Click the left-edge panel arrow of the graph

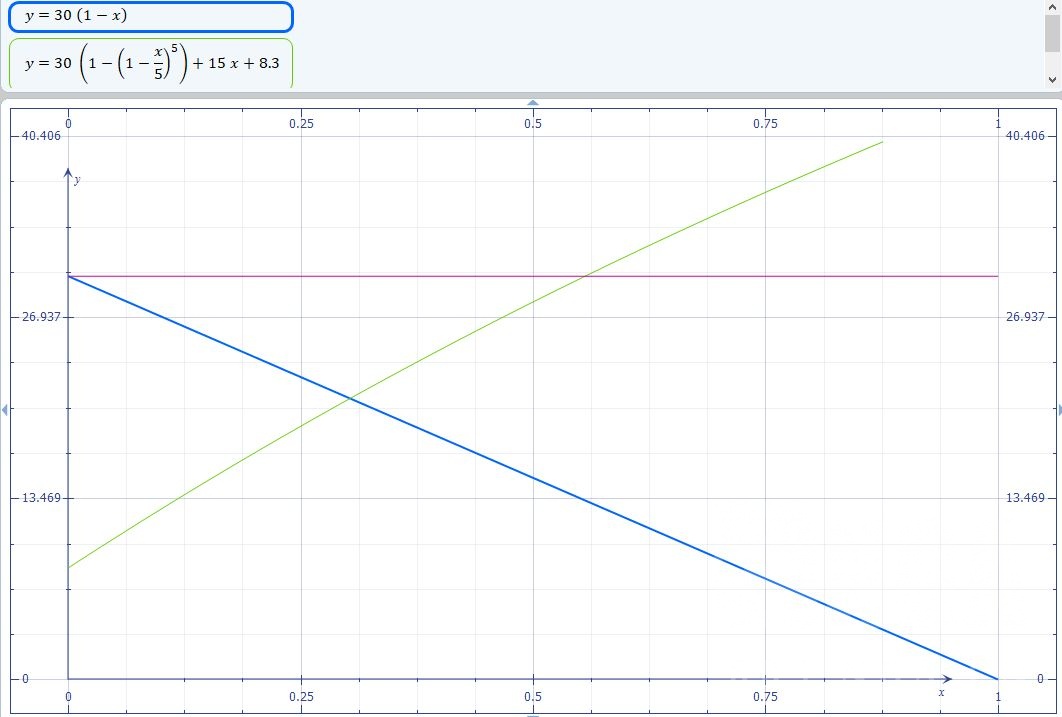click(5, 410)
